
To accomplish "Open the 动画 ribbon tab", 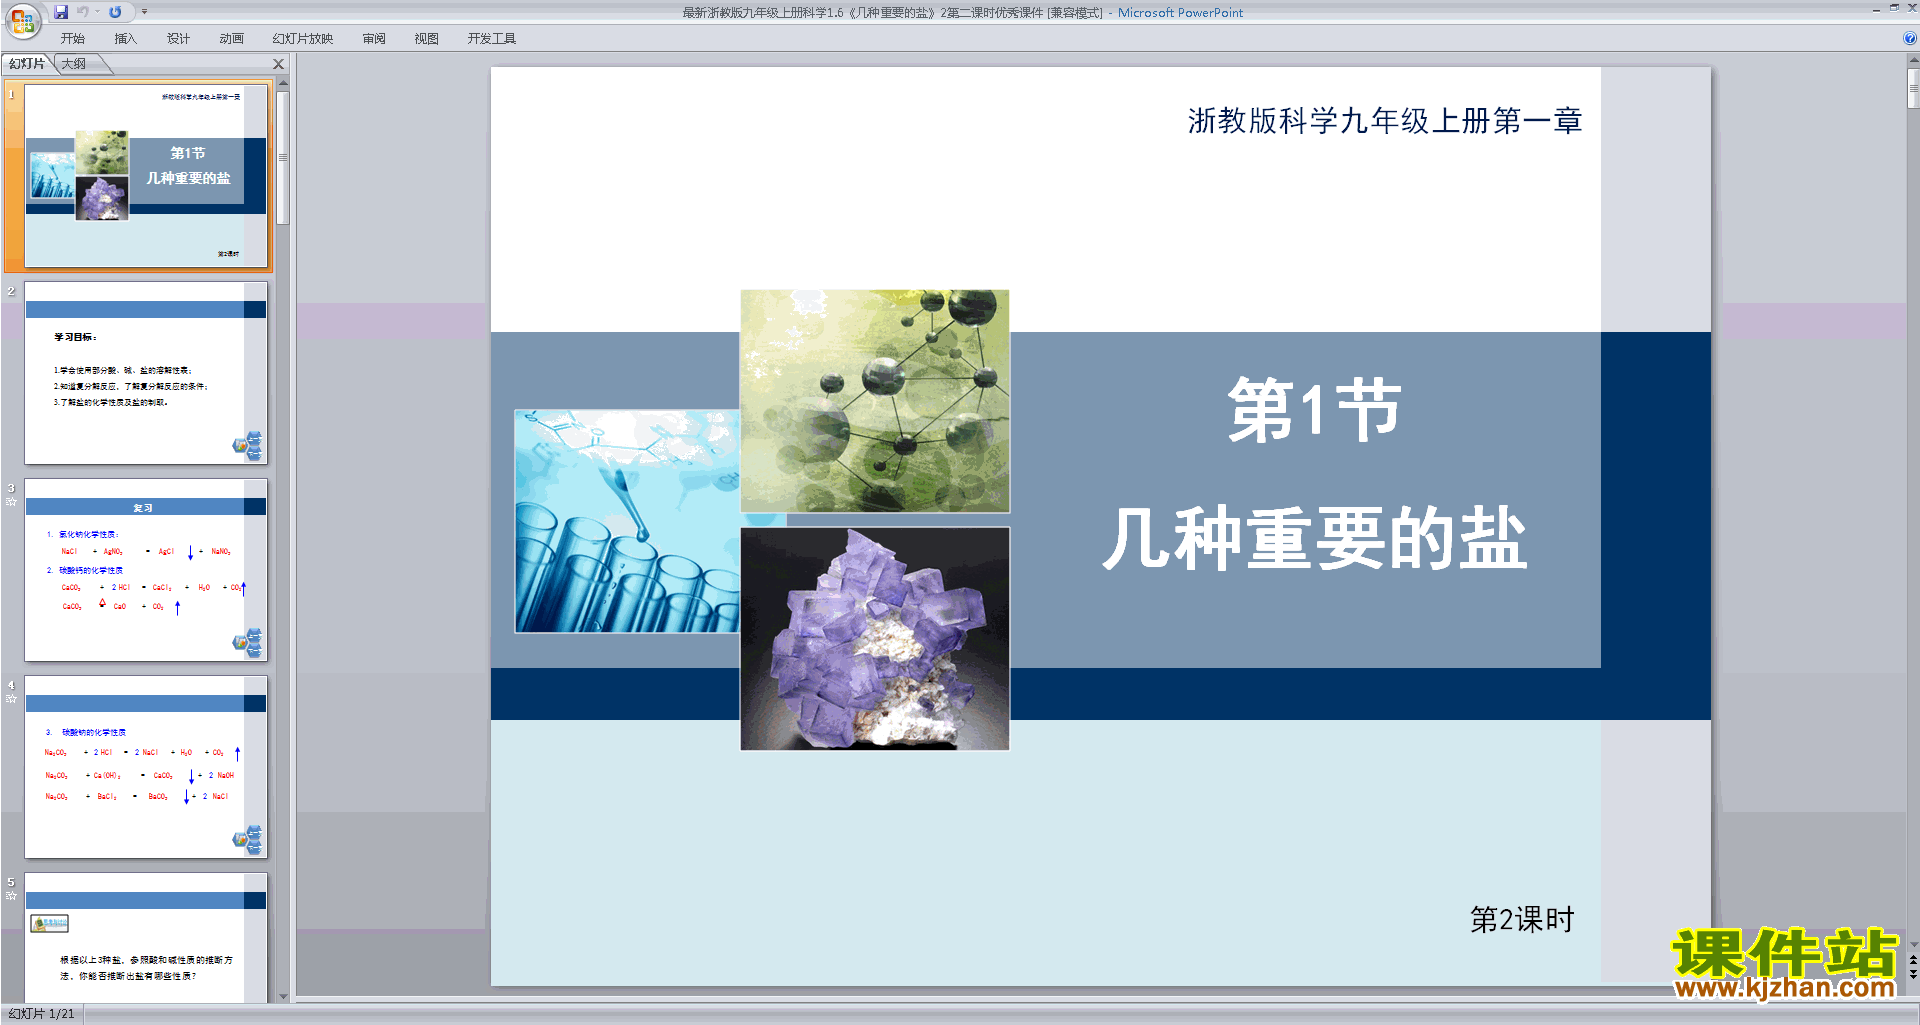I will click(x=231, y=38).
